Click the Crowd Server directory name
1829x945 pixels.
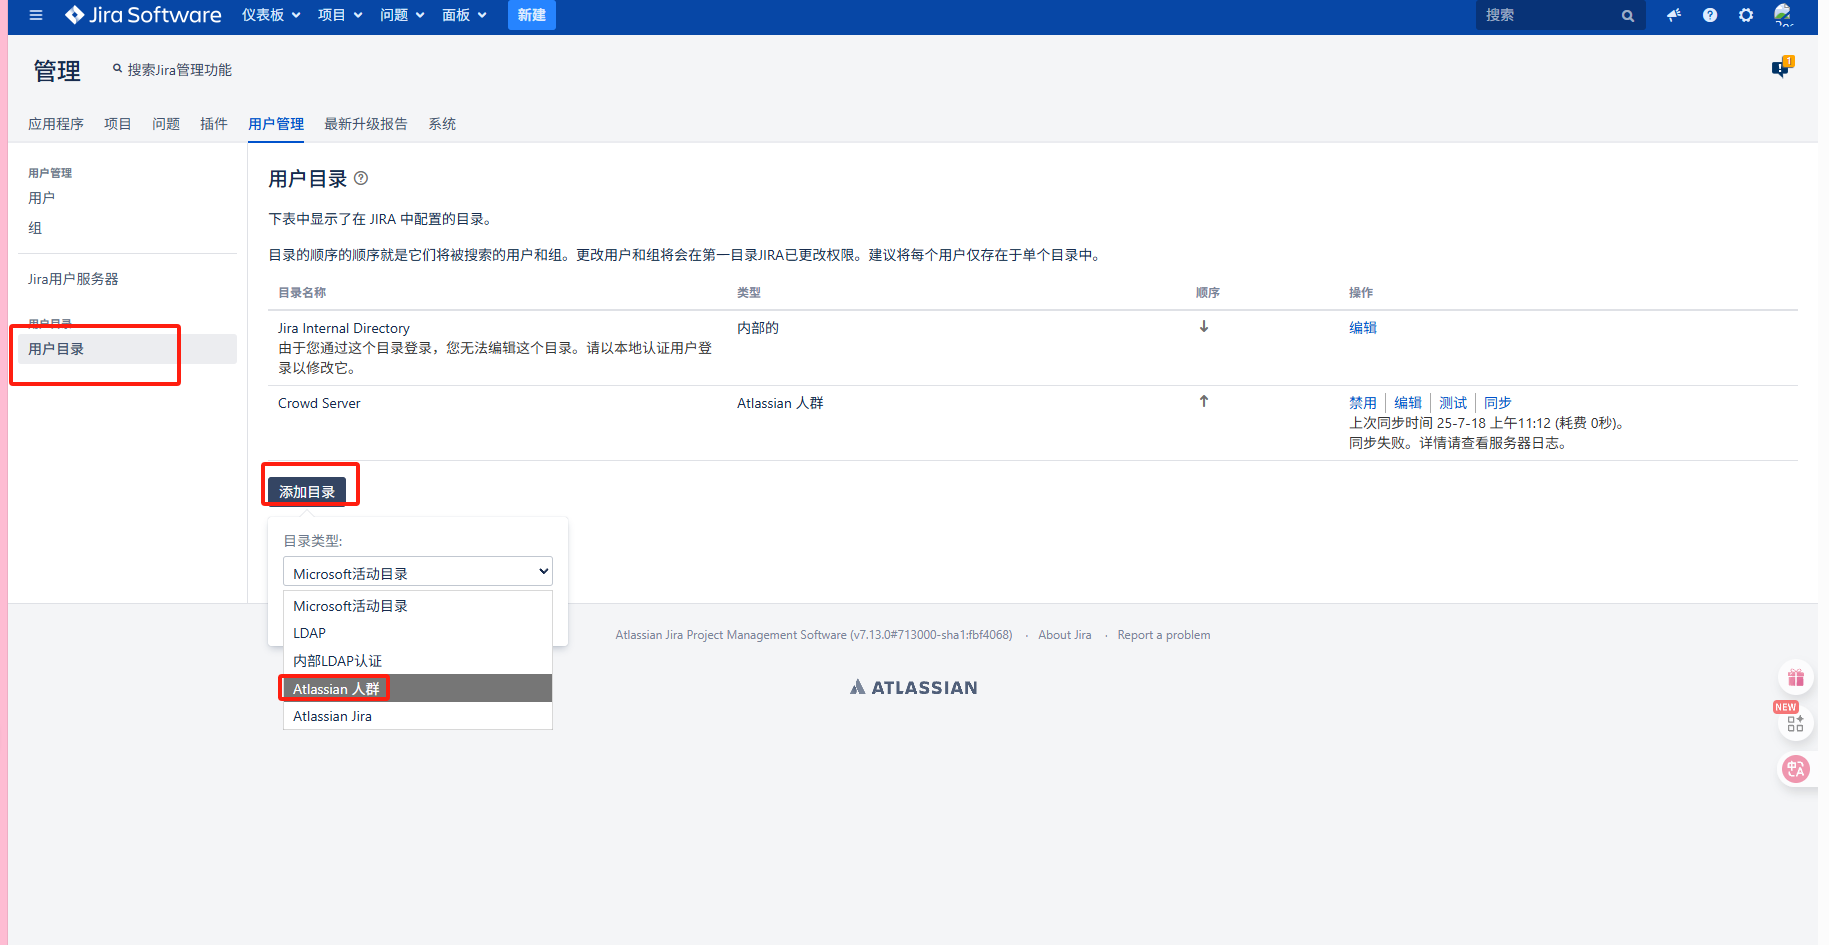coord(319,403)
